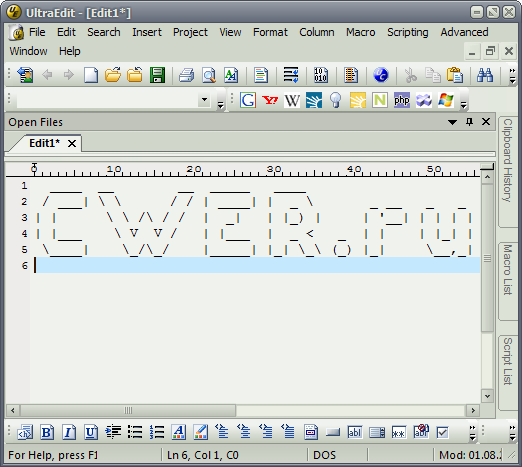Image resolution: width=522 pixels, height=467 pixels.
Task: Toggle pin on Open Files panel
Action: (469, 122)
